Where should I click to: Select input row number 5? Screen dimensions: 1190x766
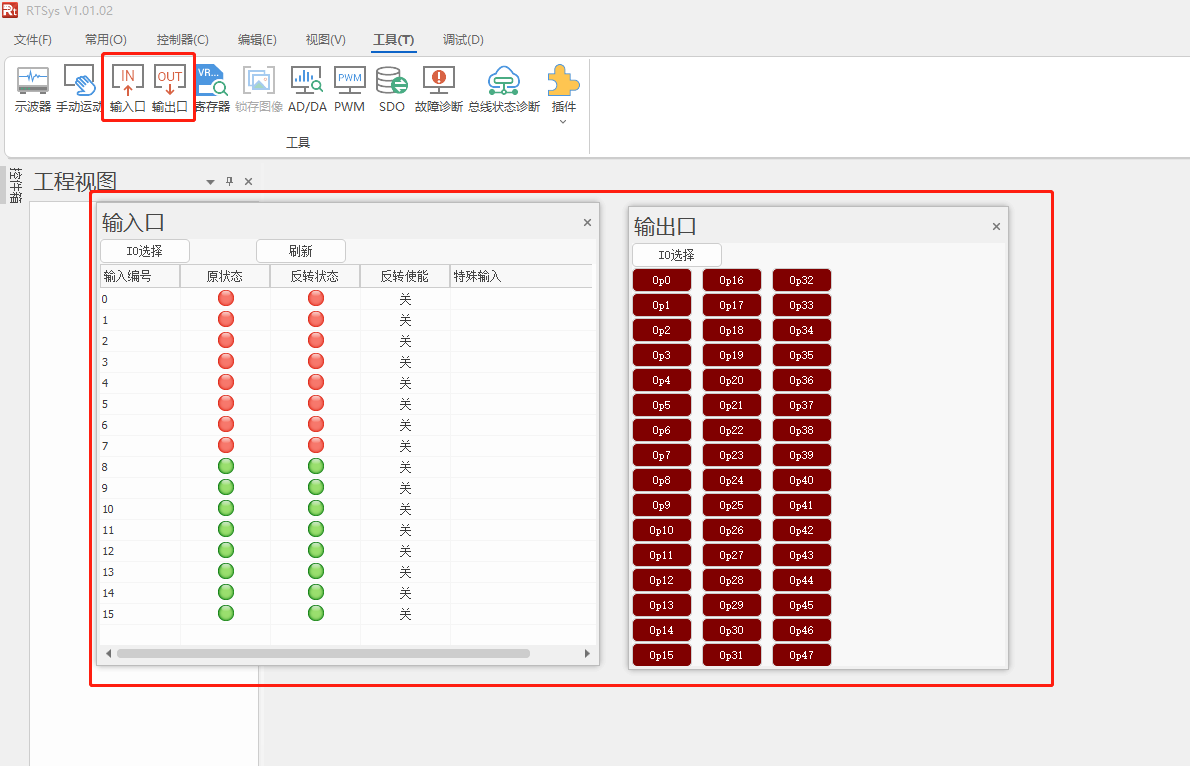point(347,404)
